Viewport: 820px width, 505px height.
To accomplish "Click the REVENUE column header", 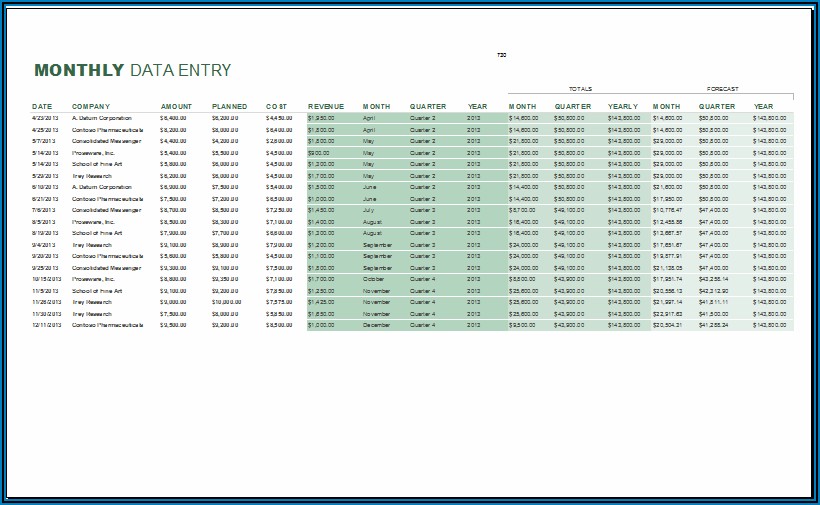I will 326,106.
